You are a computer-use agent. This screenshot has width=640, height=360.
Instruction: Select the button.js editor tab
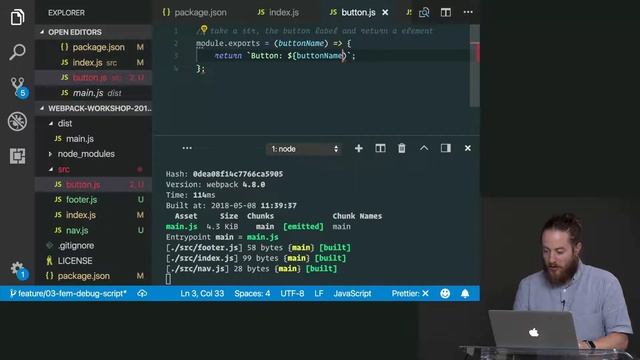[x=353, y=13]
